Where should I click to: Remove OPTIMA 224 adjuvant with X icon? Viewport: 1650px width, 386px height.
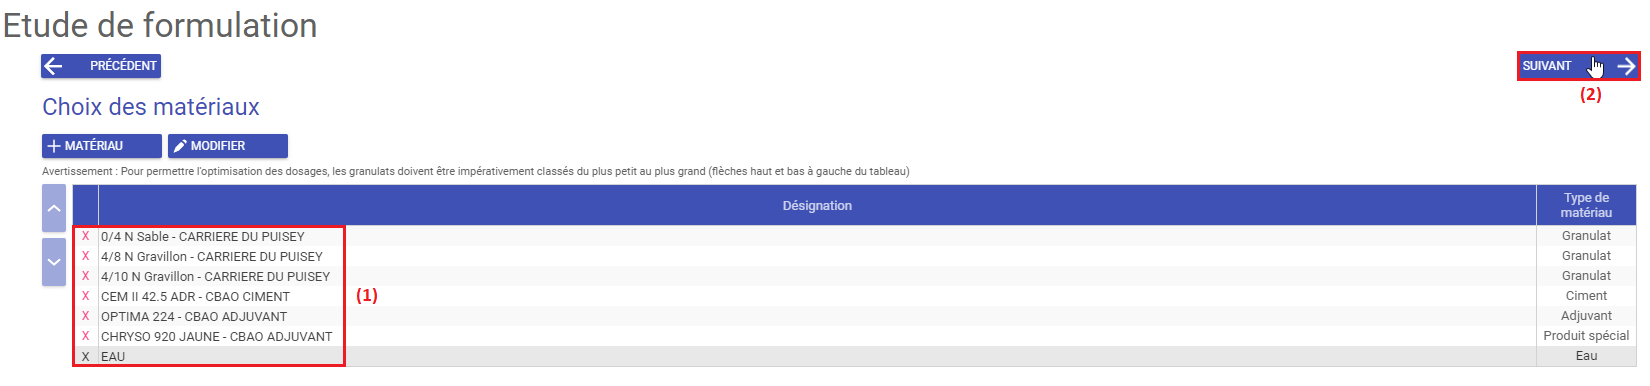pos(85,316)
